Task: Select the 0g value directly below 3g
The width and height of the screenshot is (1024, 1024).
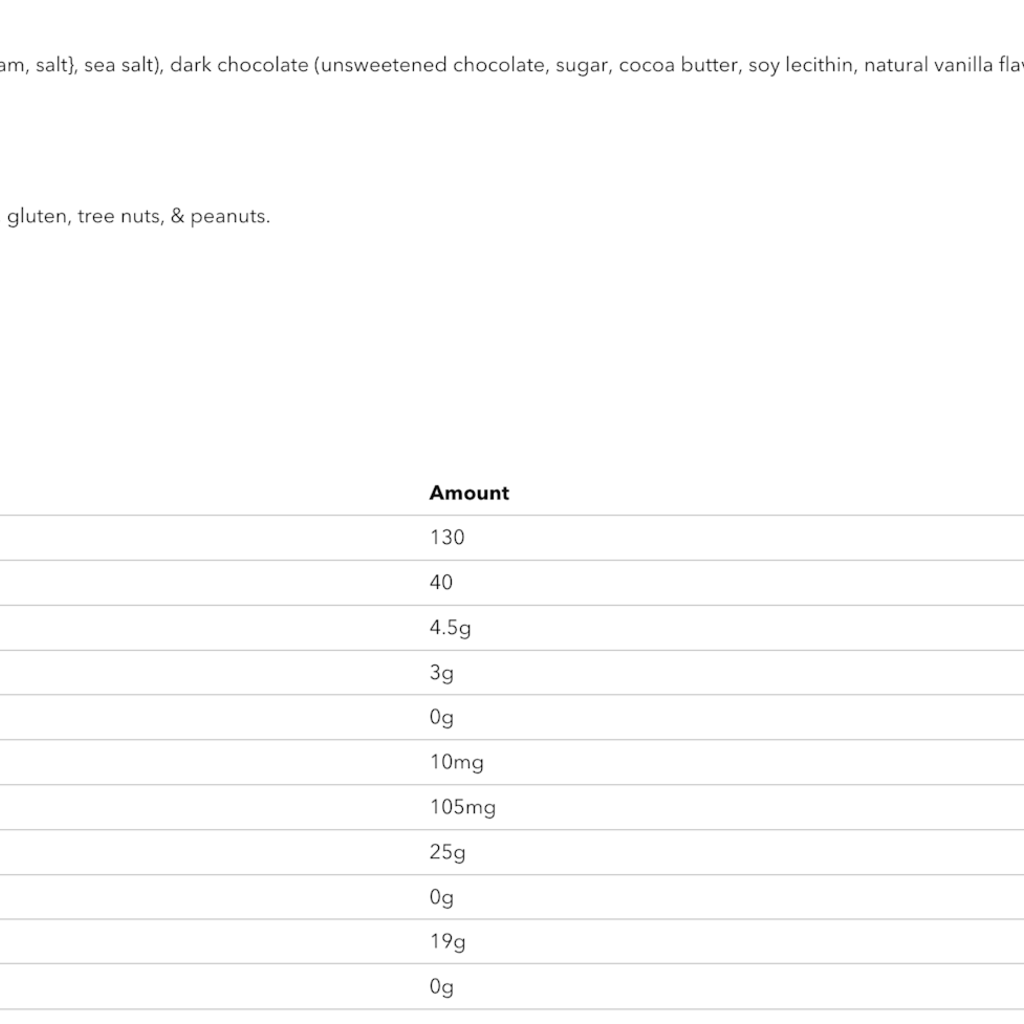Action: click(x=441, y=718)
